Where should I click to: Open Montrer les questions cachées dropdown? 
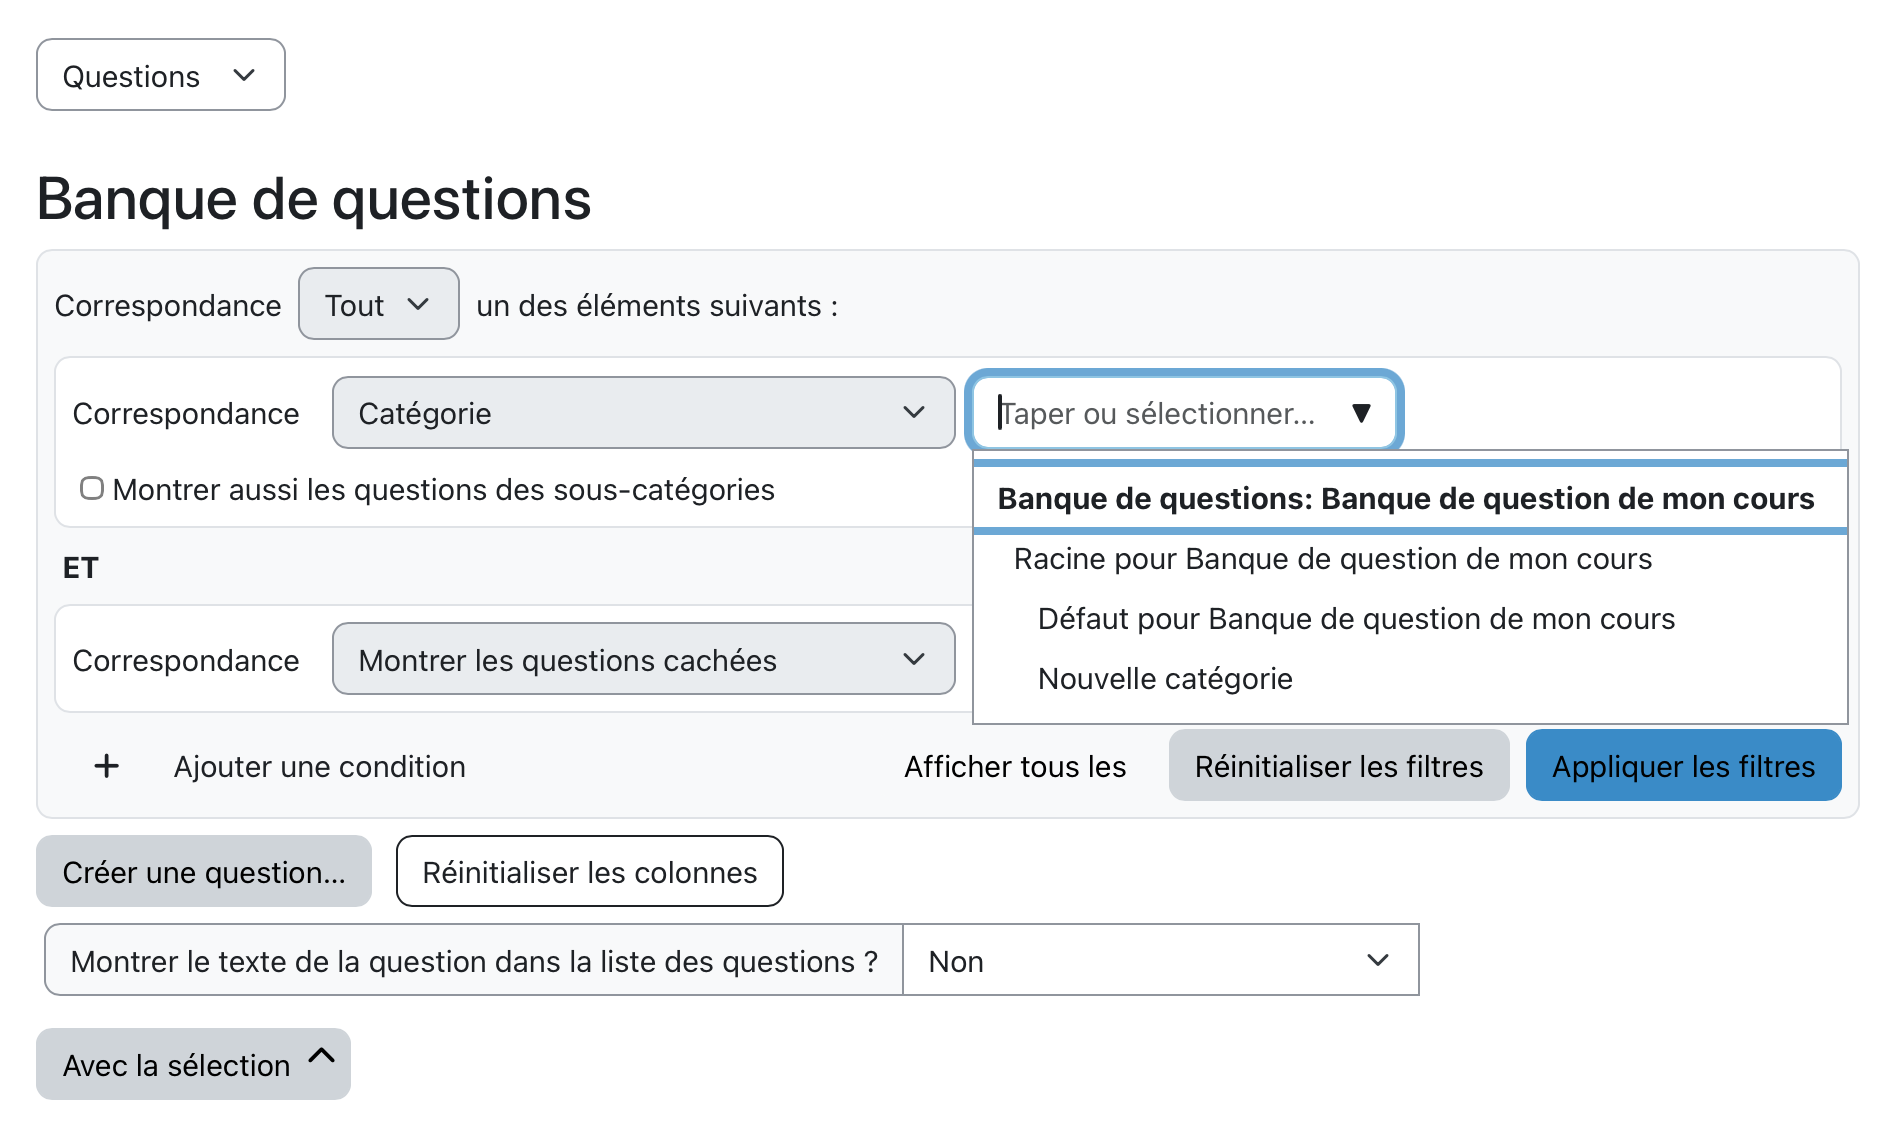(643, 660)
